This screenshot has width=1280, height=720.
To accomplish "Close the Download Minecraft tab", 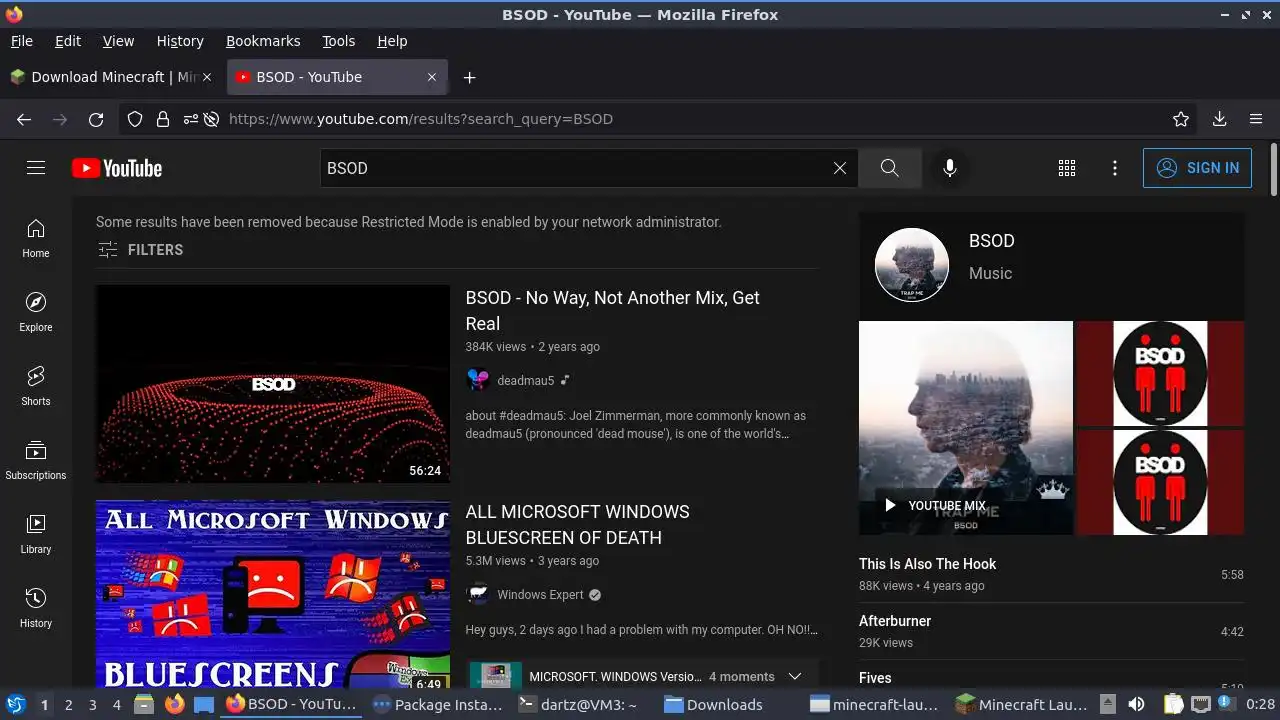I will 207,77.
